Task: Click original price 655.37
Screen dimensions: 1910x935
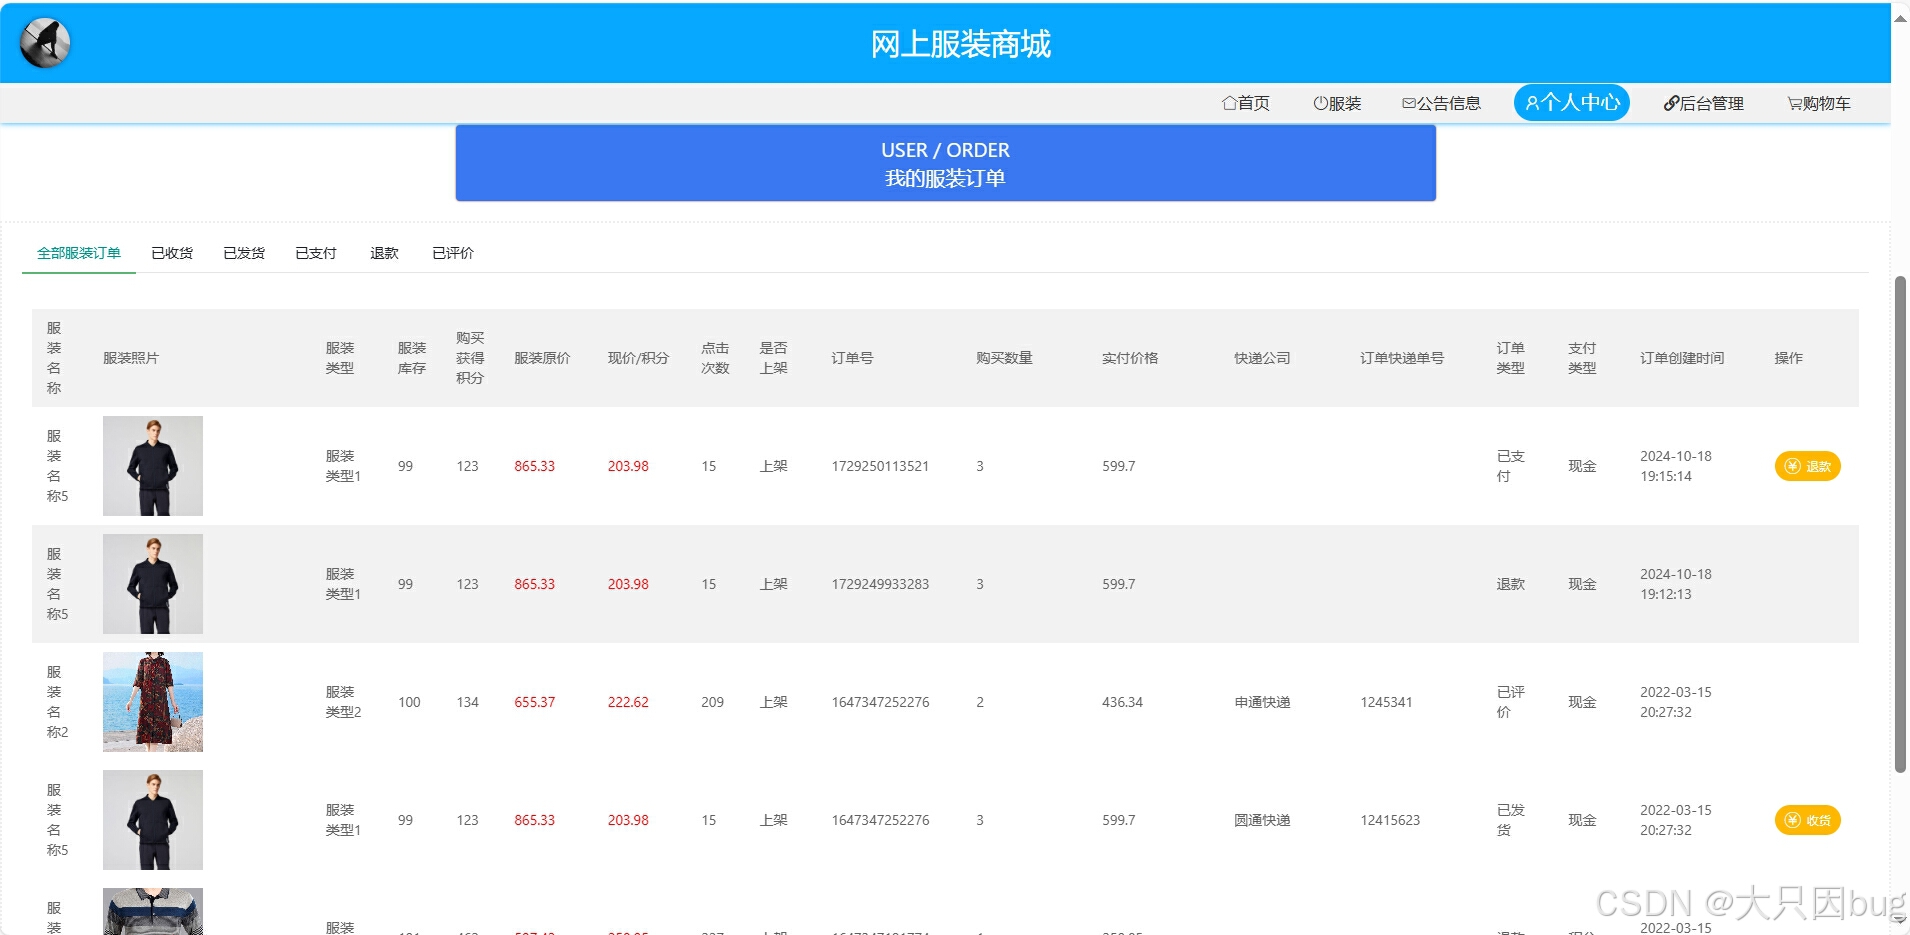Action: point(534,702)
